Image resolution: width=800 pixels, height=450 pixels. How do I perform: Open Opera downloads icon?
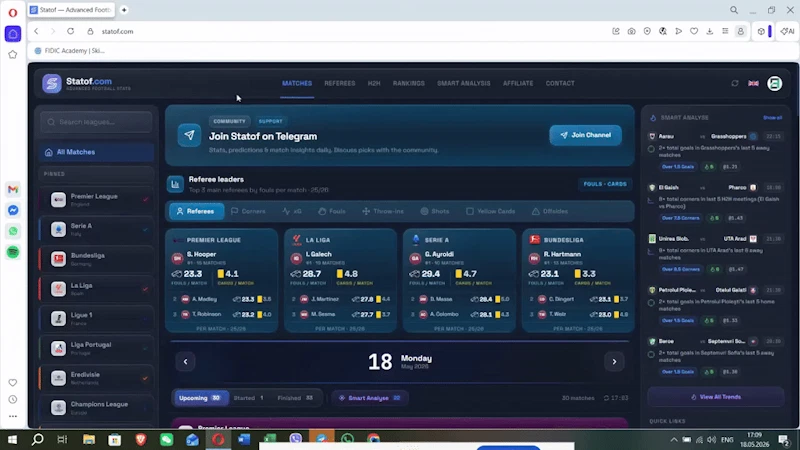click(x=710, y=31)
